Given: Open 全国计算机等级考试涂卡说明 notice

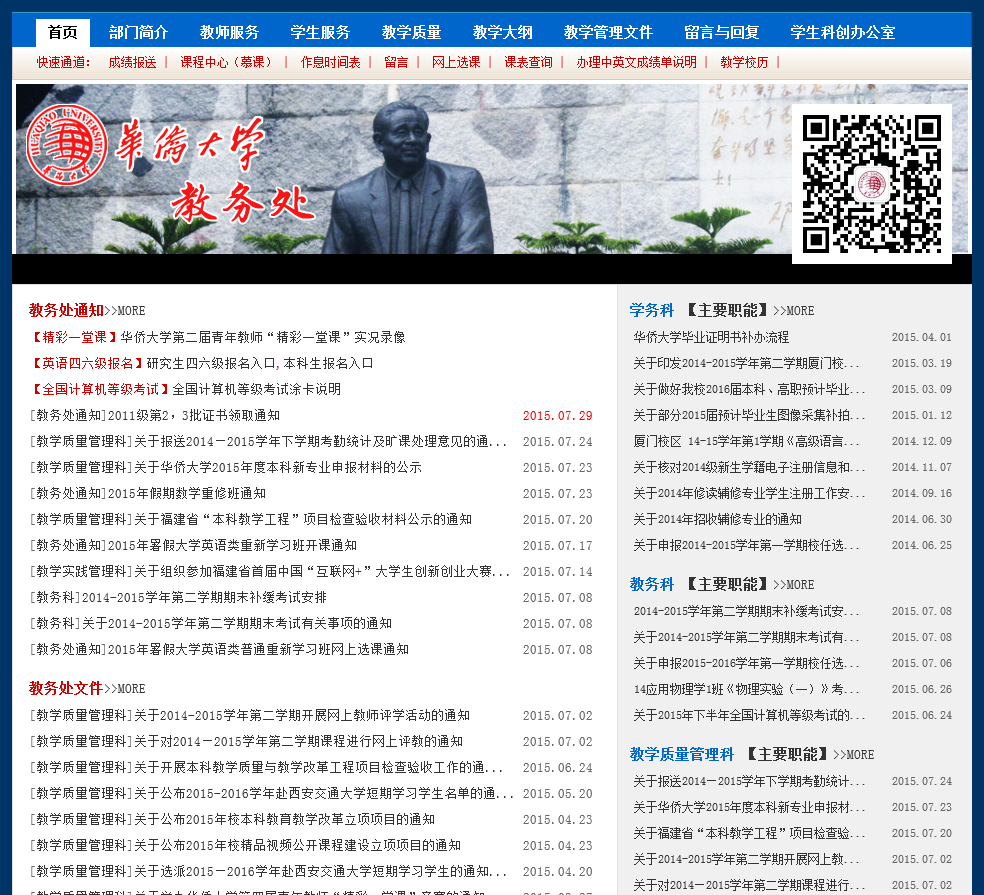Looking at the screenshot, I should click(x=257, y=389).
